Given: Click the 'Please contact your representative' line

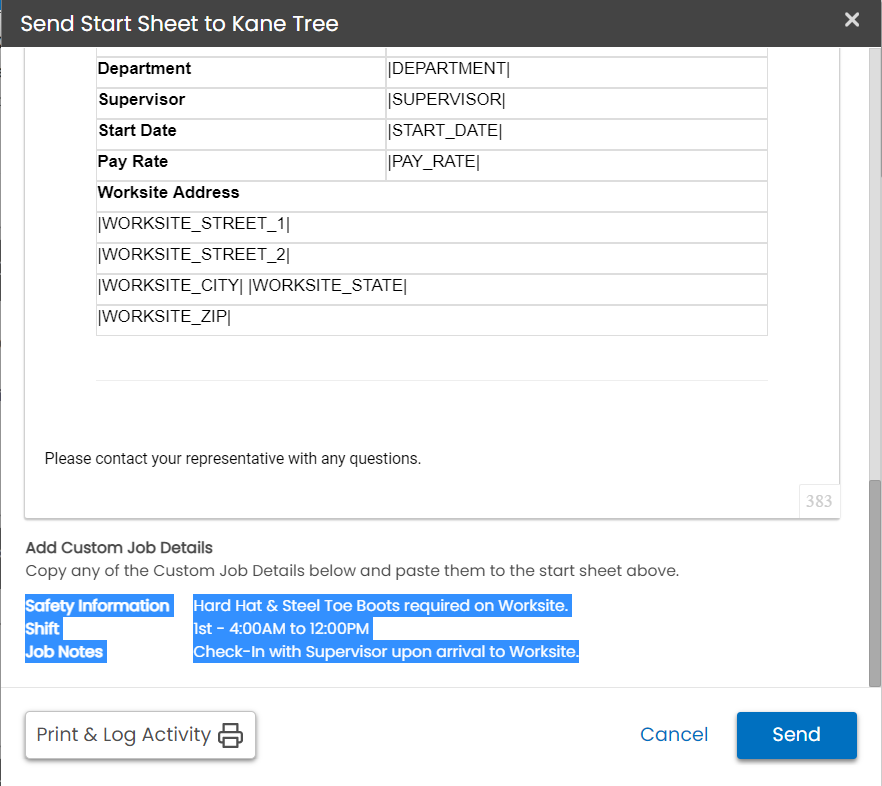Looking at the screenshot, I should (x=233, y=459).
